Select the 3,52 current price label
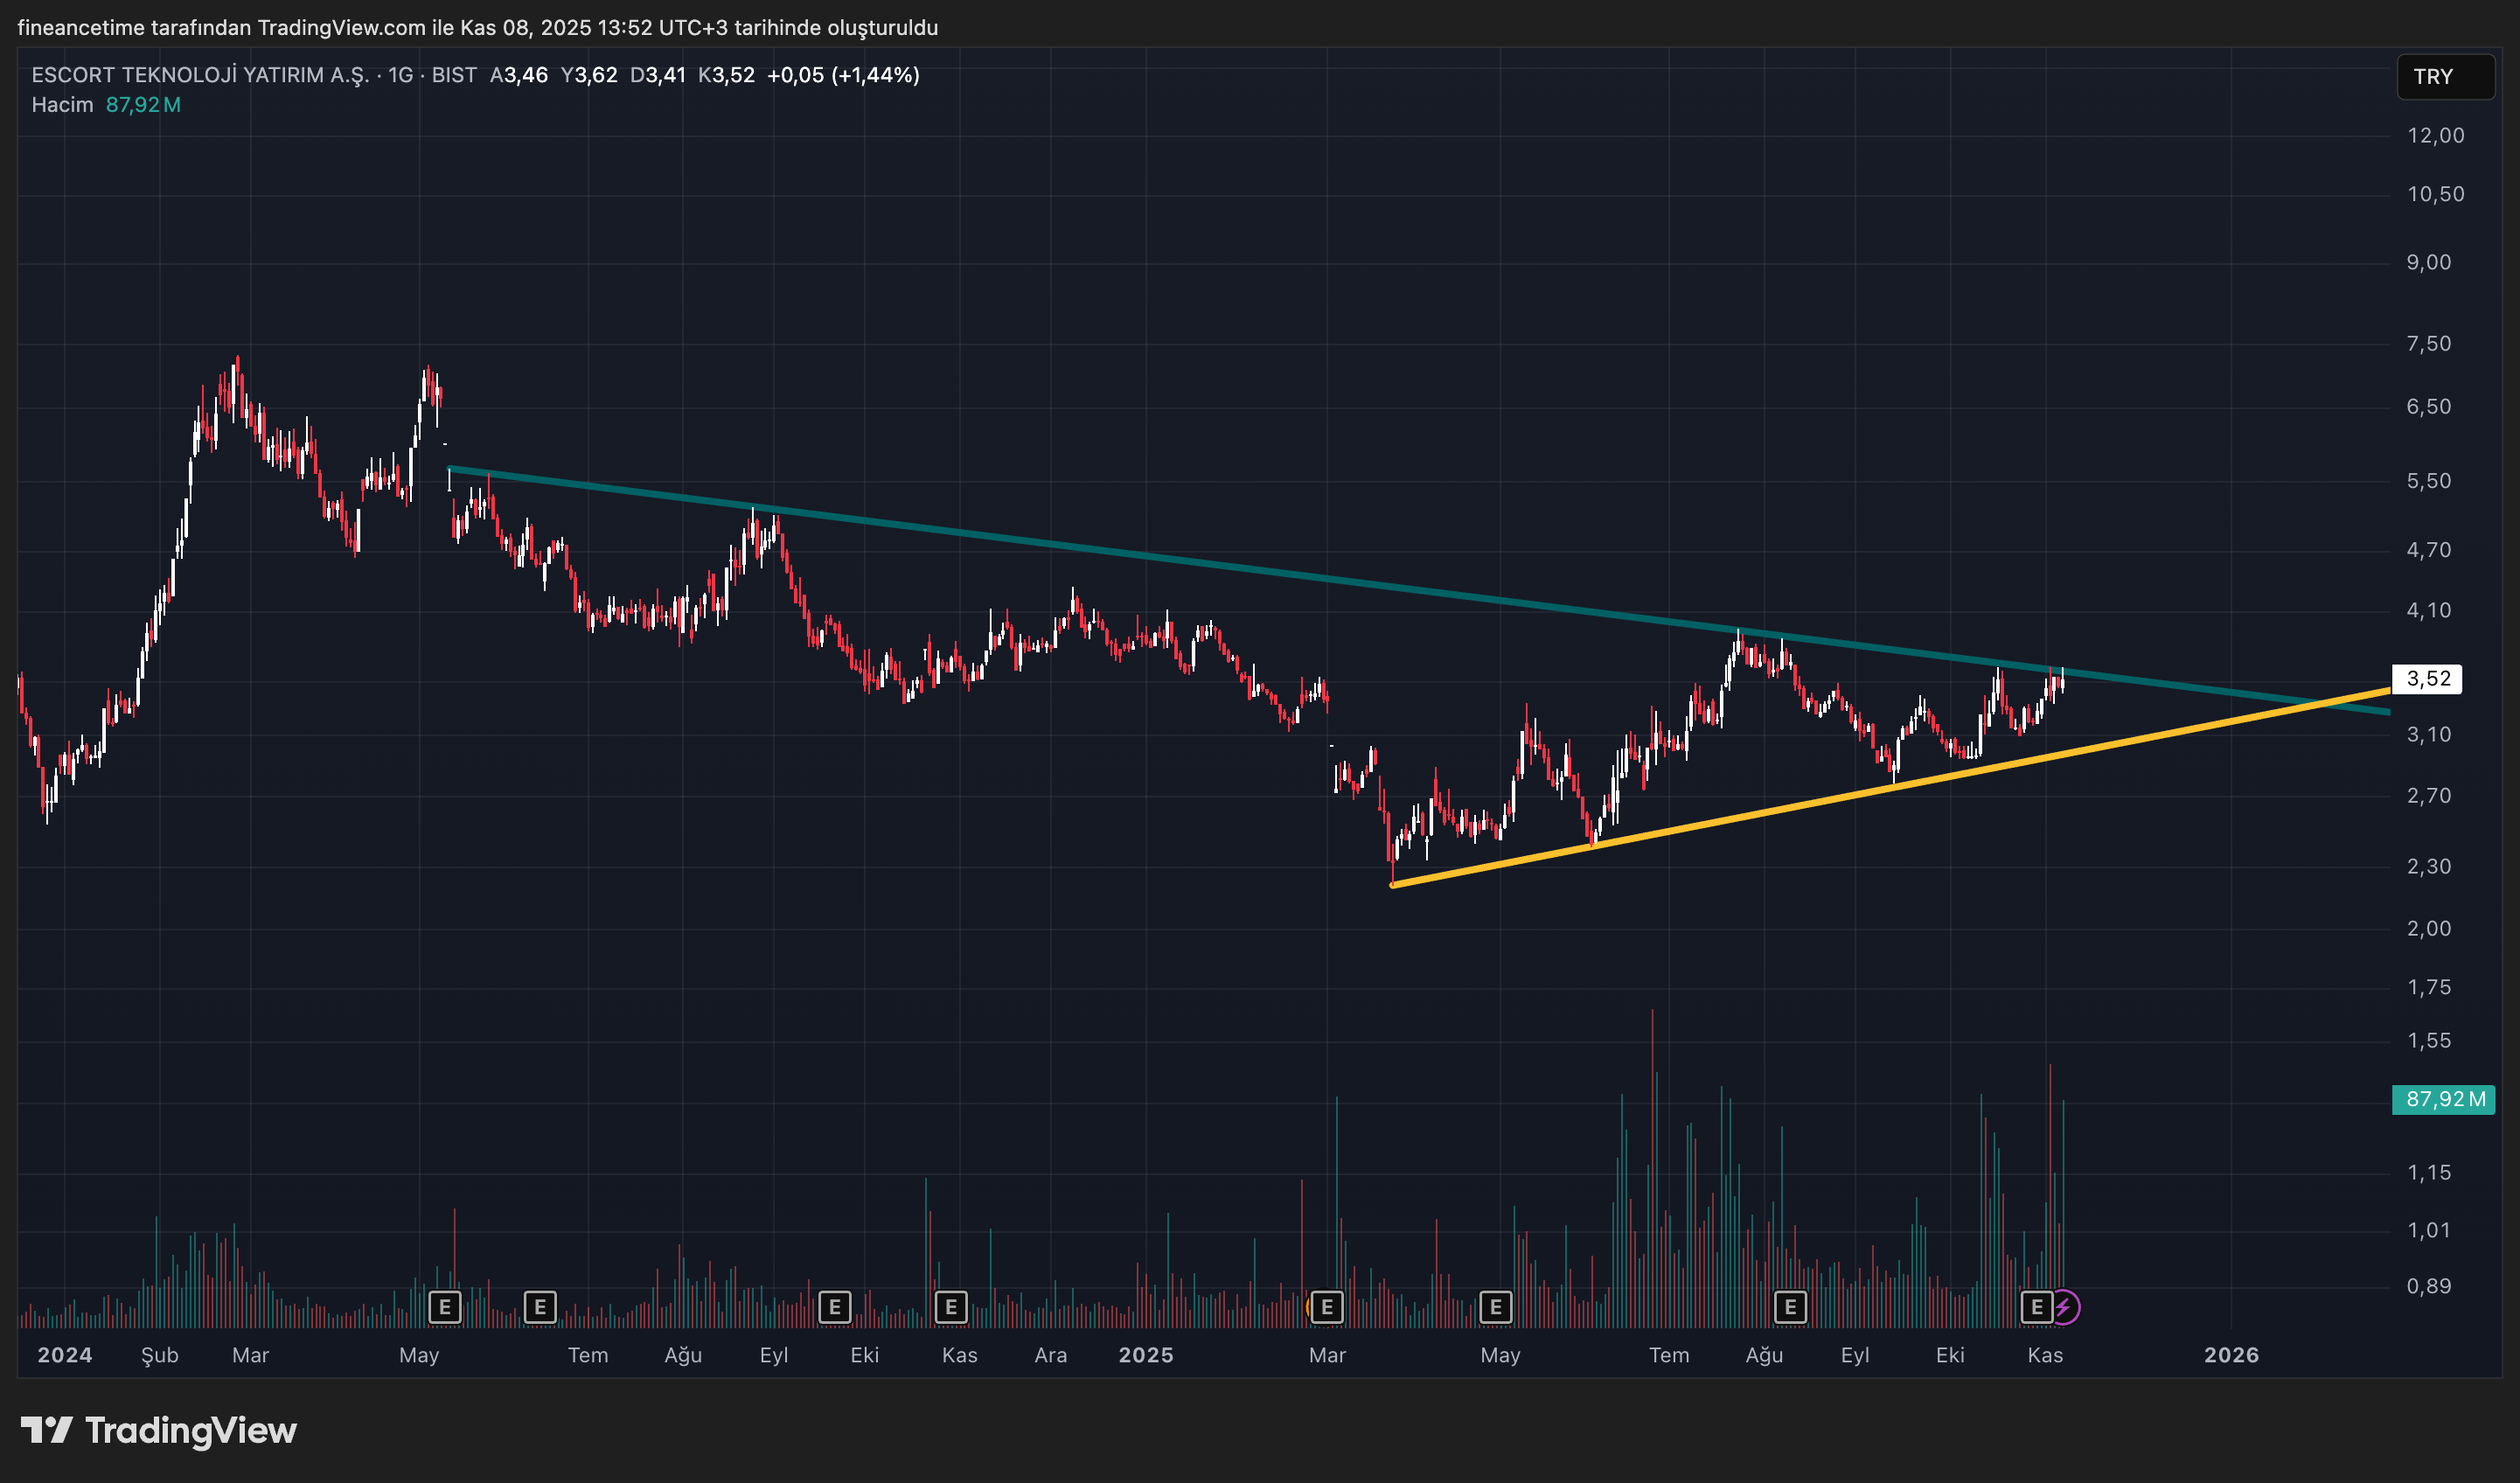This screenshot has height=1483, width=2520. point(2428,679)
